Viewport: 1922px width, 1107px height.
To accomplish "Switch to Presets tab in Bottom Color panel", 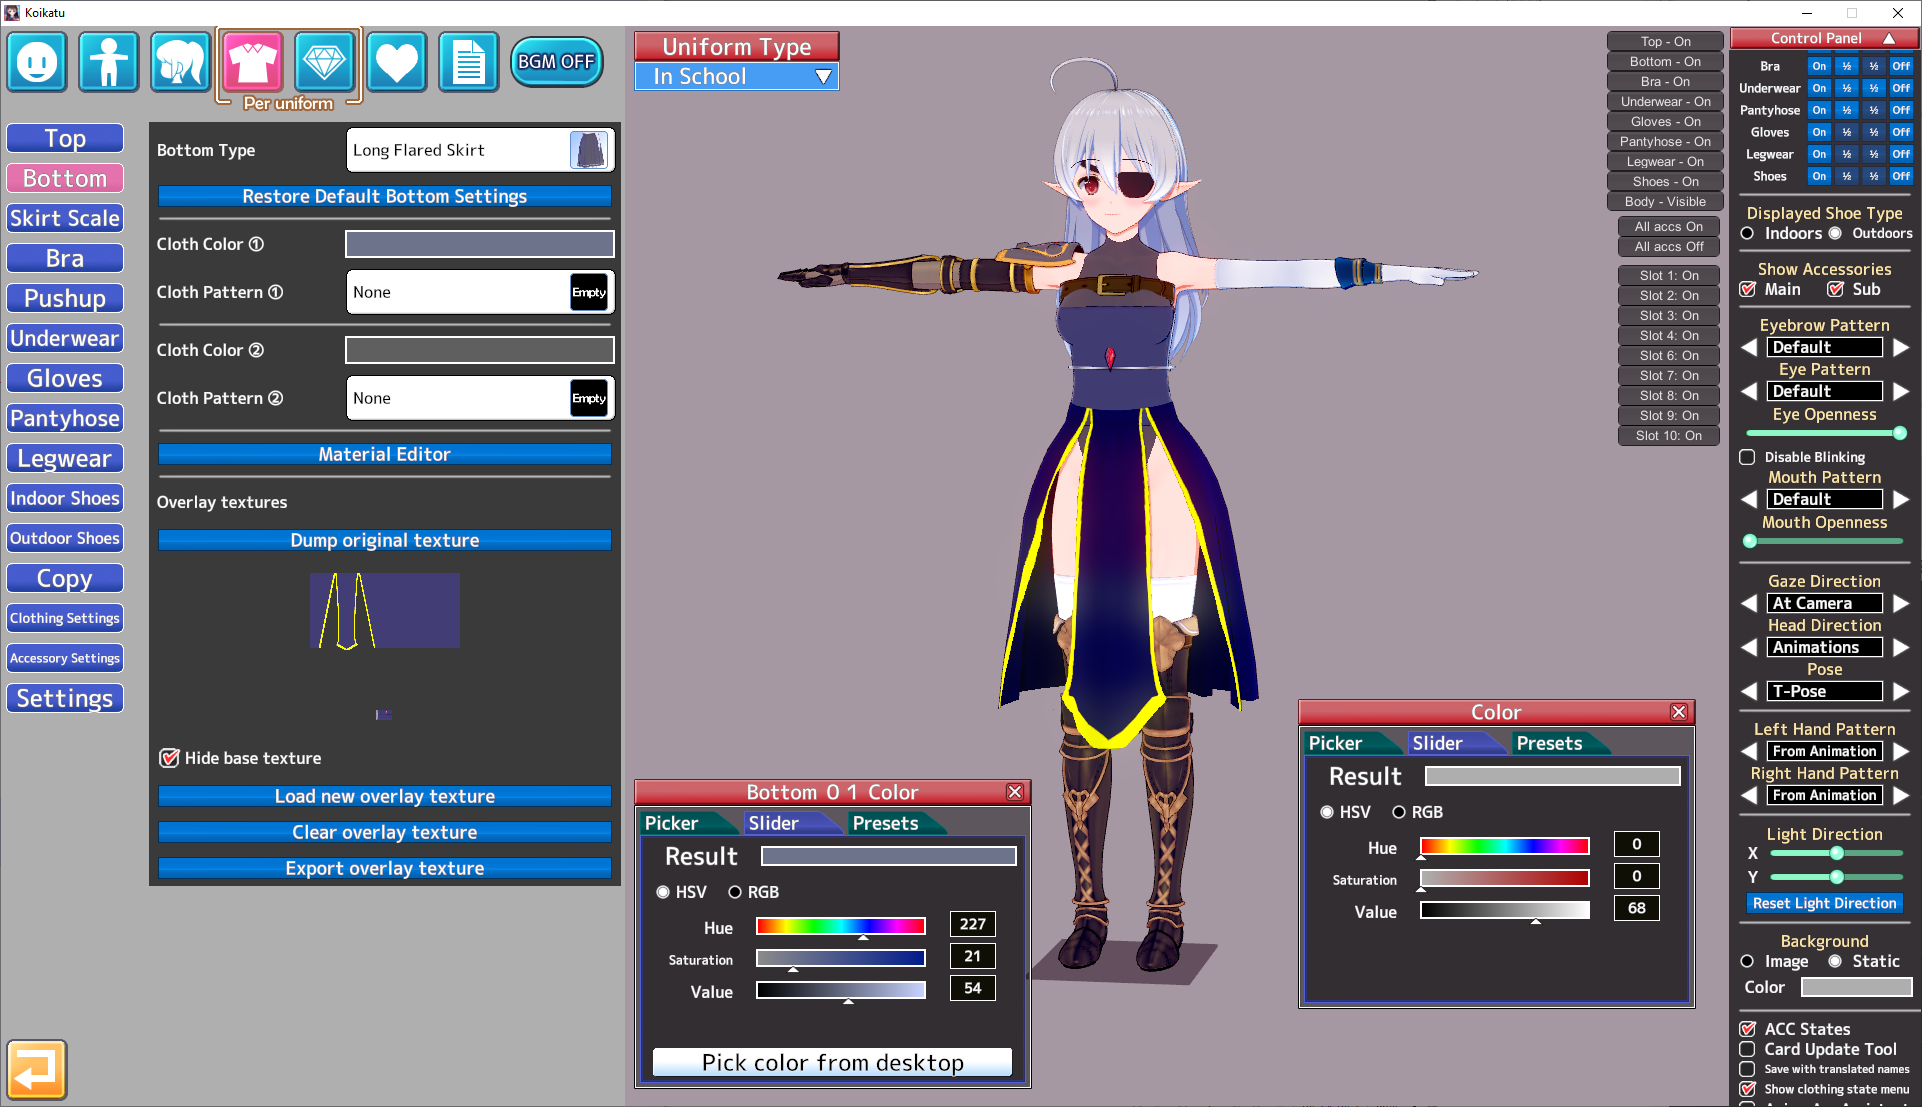I will click(x=885, y=823).
